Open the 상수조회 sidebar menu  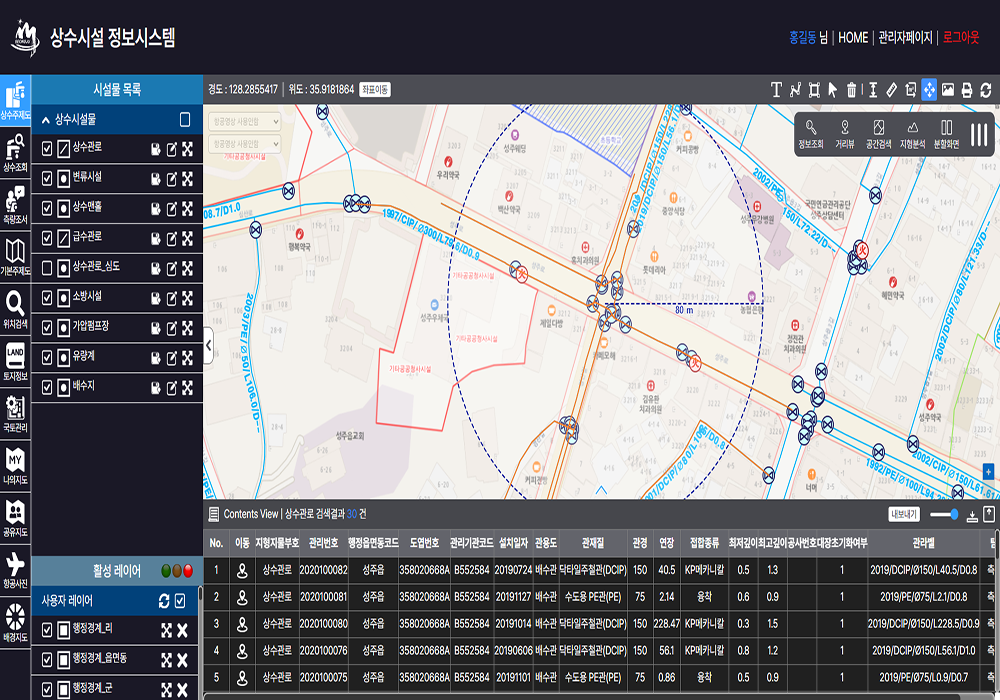(x=15, y=153)
